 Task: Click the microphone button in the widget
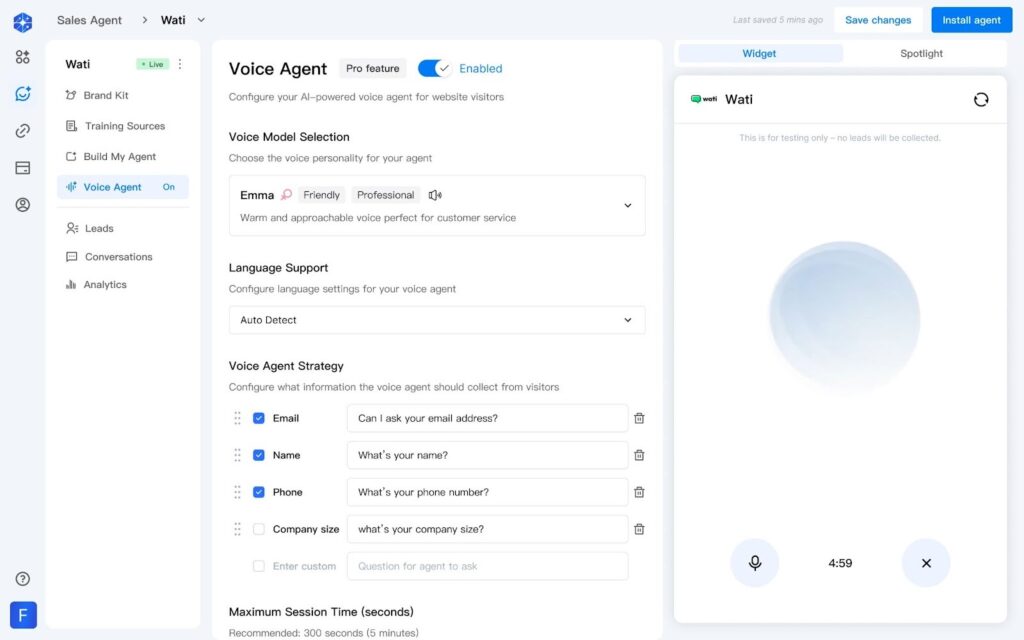click(x=755, y=563)
